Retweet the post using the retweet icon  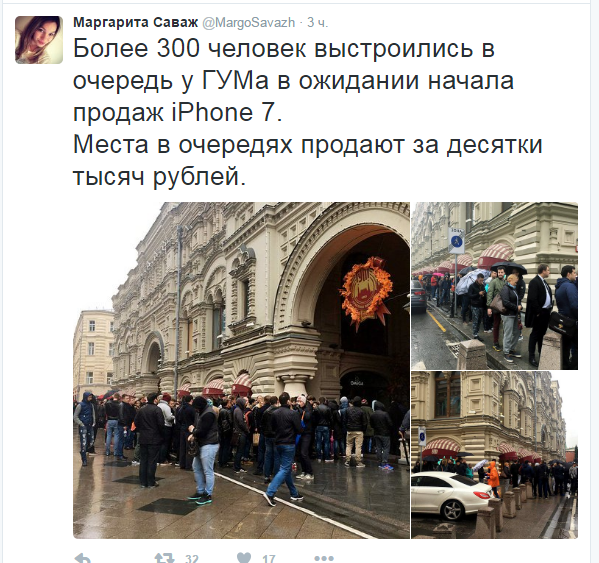[x=165, y=558]
